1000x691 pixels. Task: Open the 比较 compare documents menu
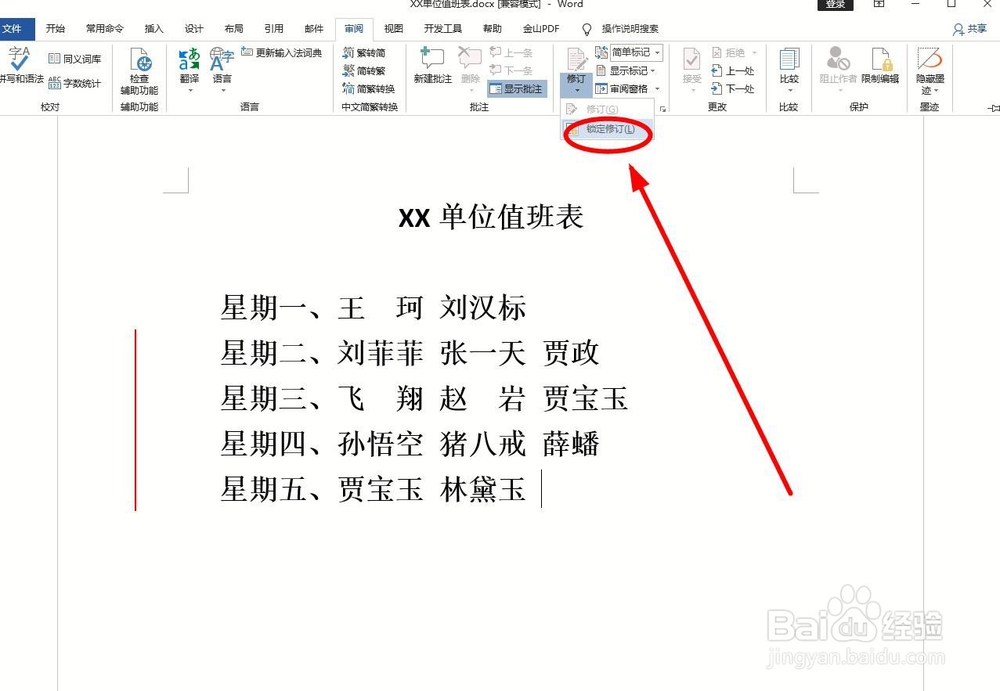pyautogui.click(x=789, y=69)
